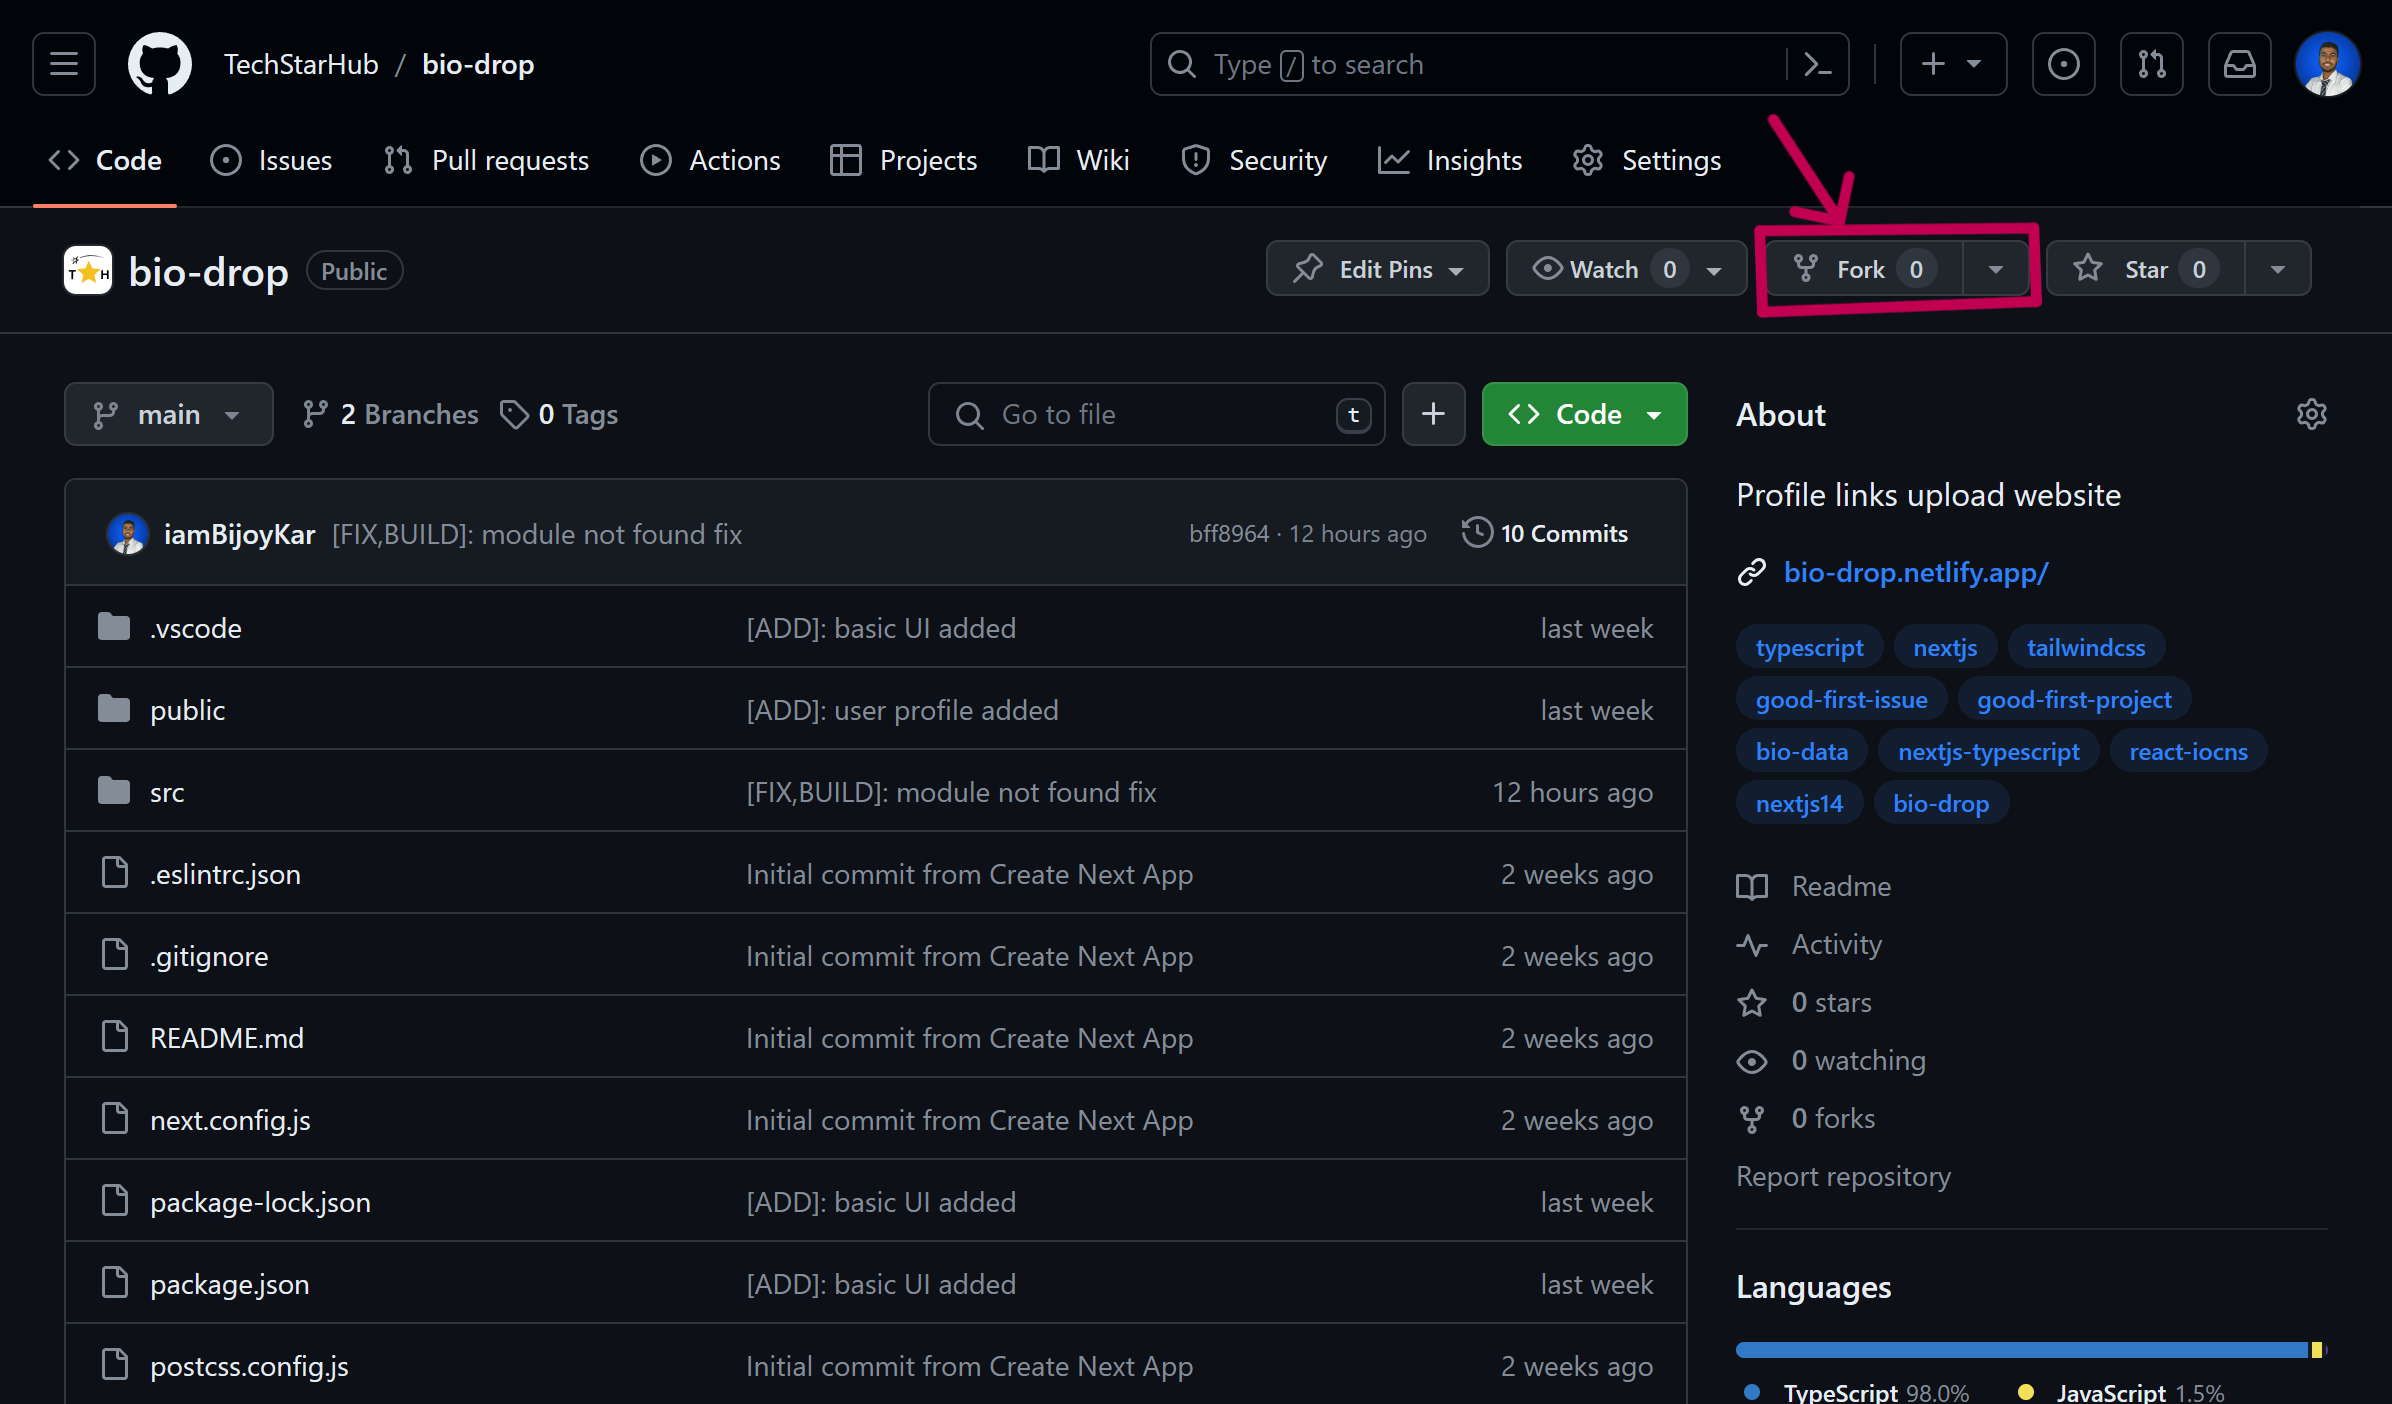Click the typescript topic tag

coord(1809,647)
